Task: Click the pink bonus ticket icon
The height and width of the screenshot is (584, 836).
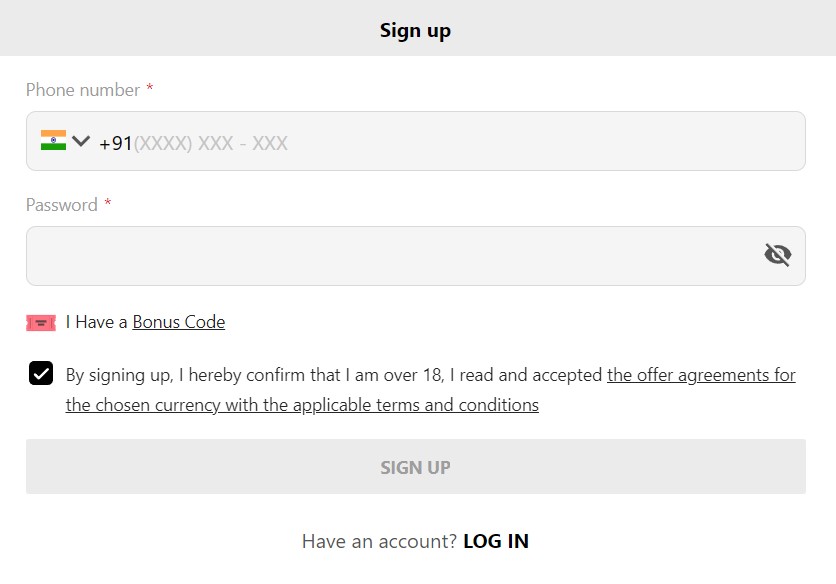Action: [x=41, y=323]
